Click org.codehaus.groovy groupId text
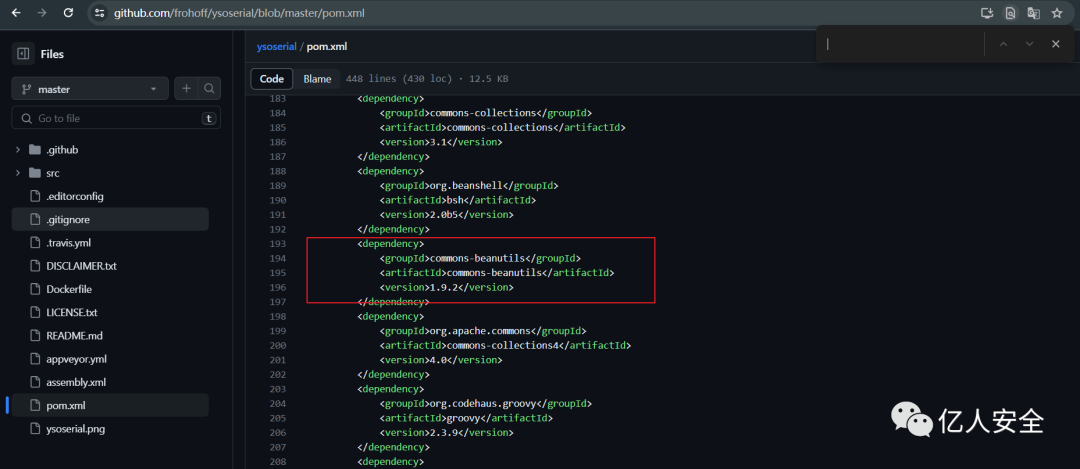Viewport: 1080px width, 469px height. coord(483,403)
